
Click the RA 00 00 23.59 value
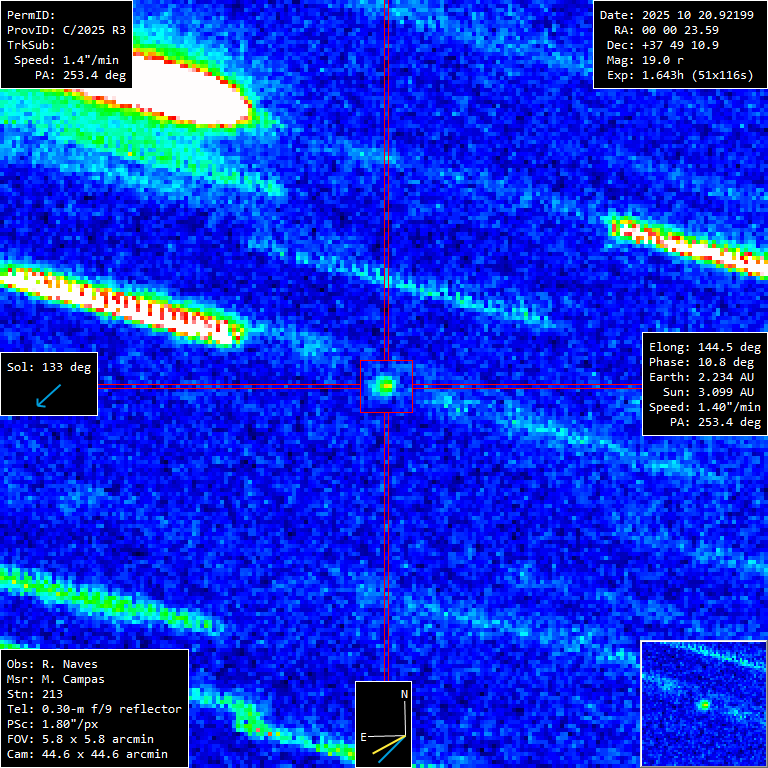680,31
